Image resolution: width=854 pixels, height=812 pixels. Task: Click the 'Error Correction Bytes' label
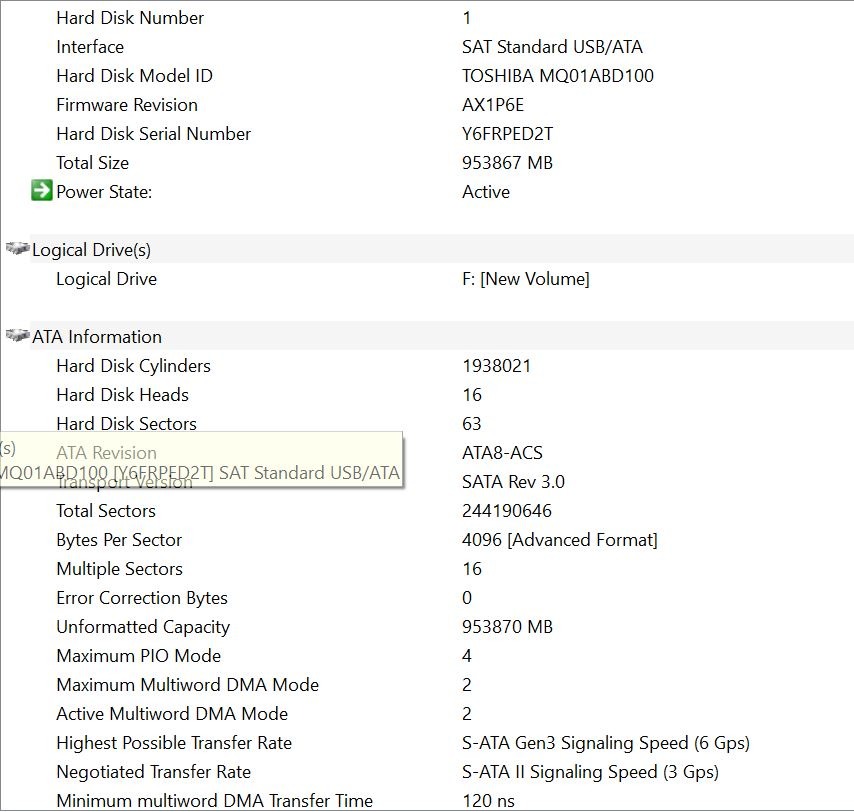click(x=142, y=597)
